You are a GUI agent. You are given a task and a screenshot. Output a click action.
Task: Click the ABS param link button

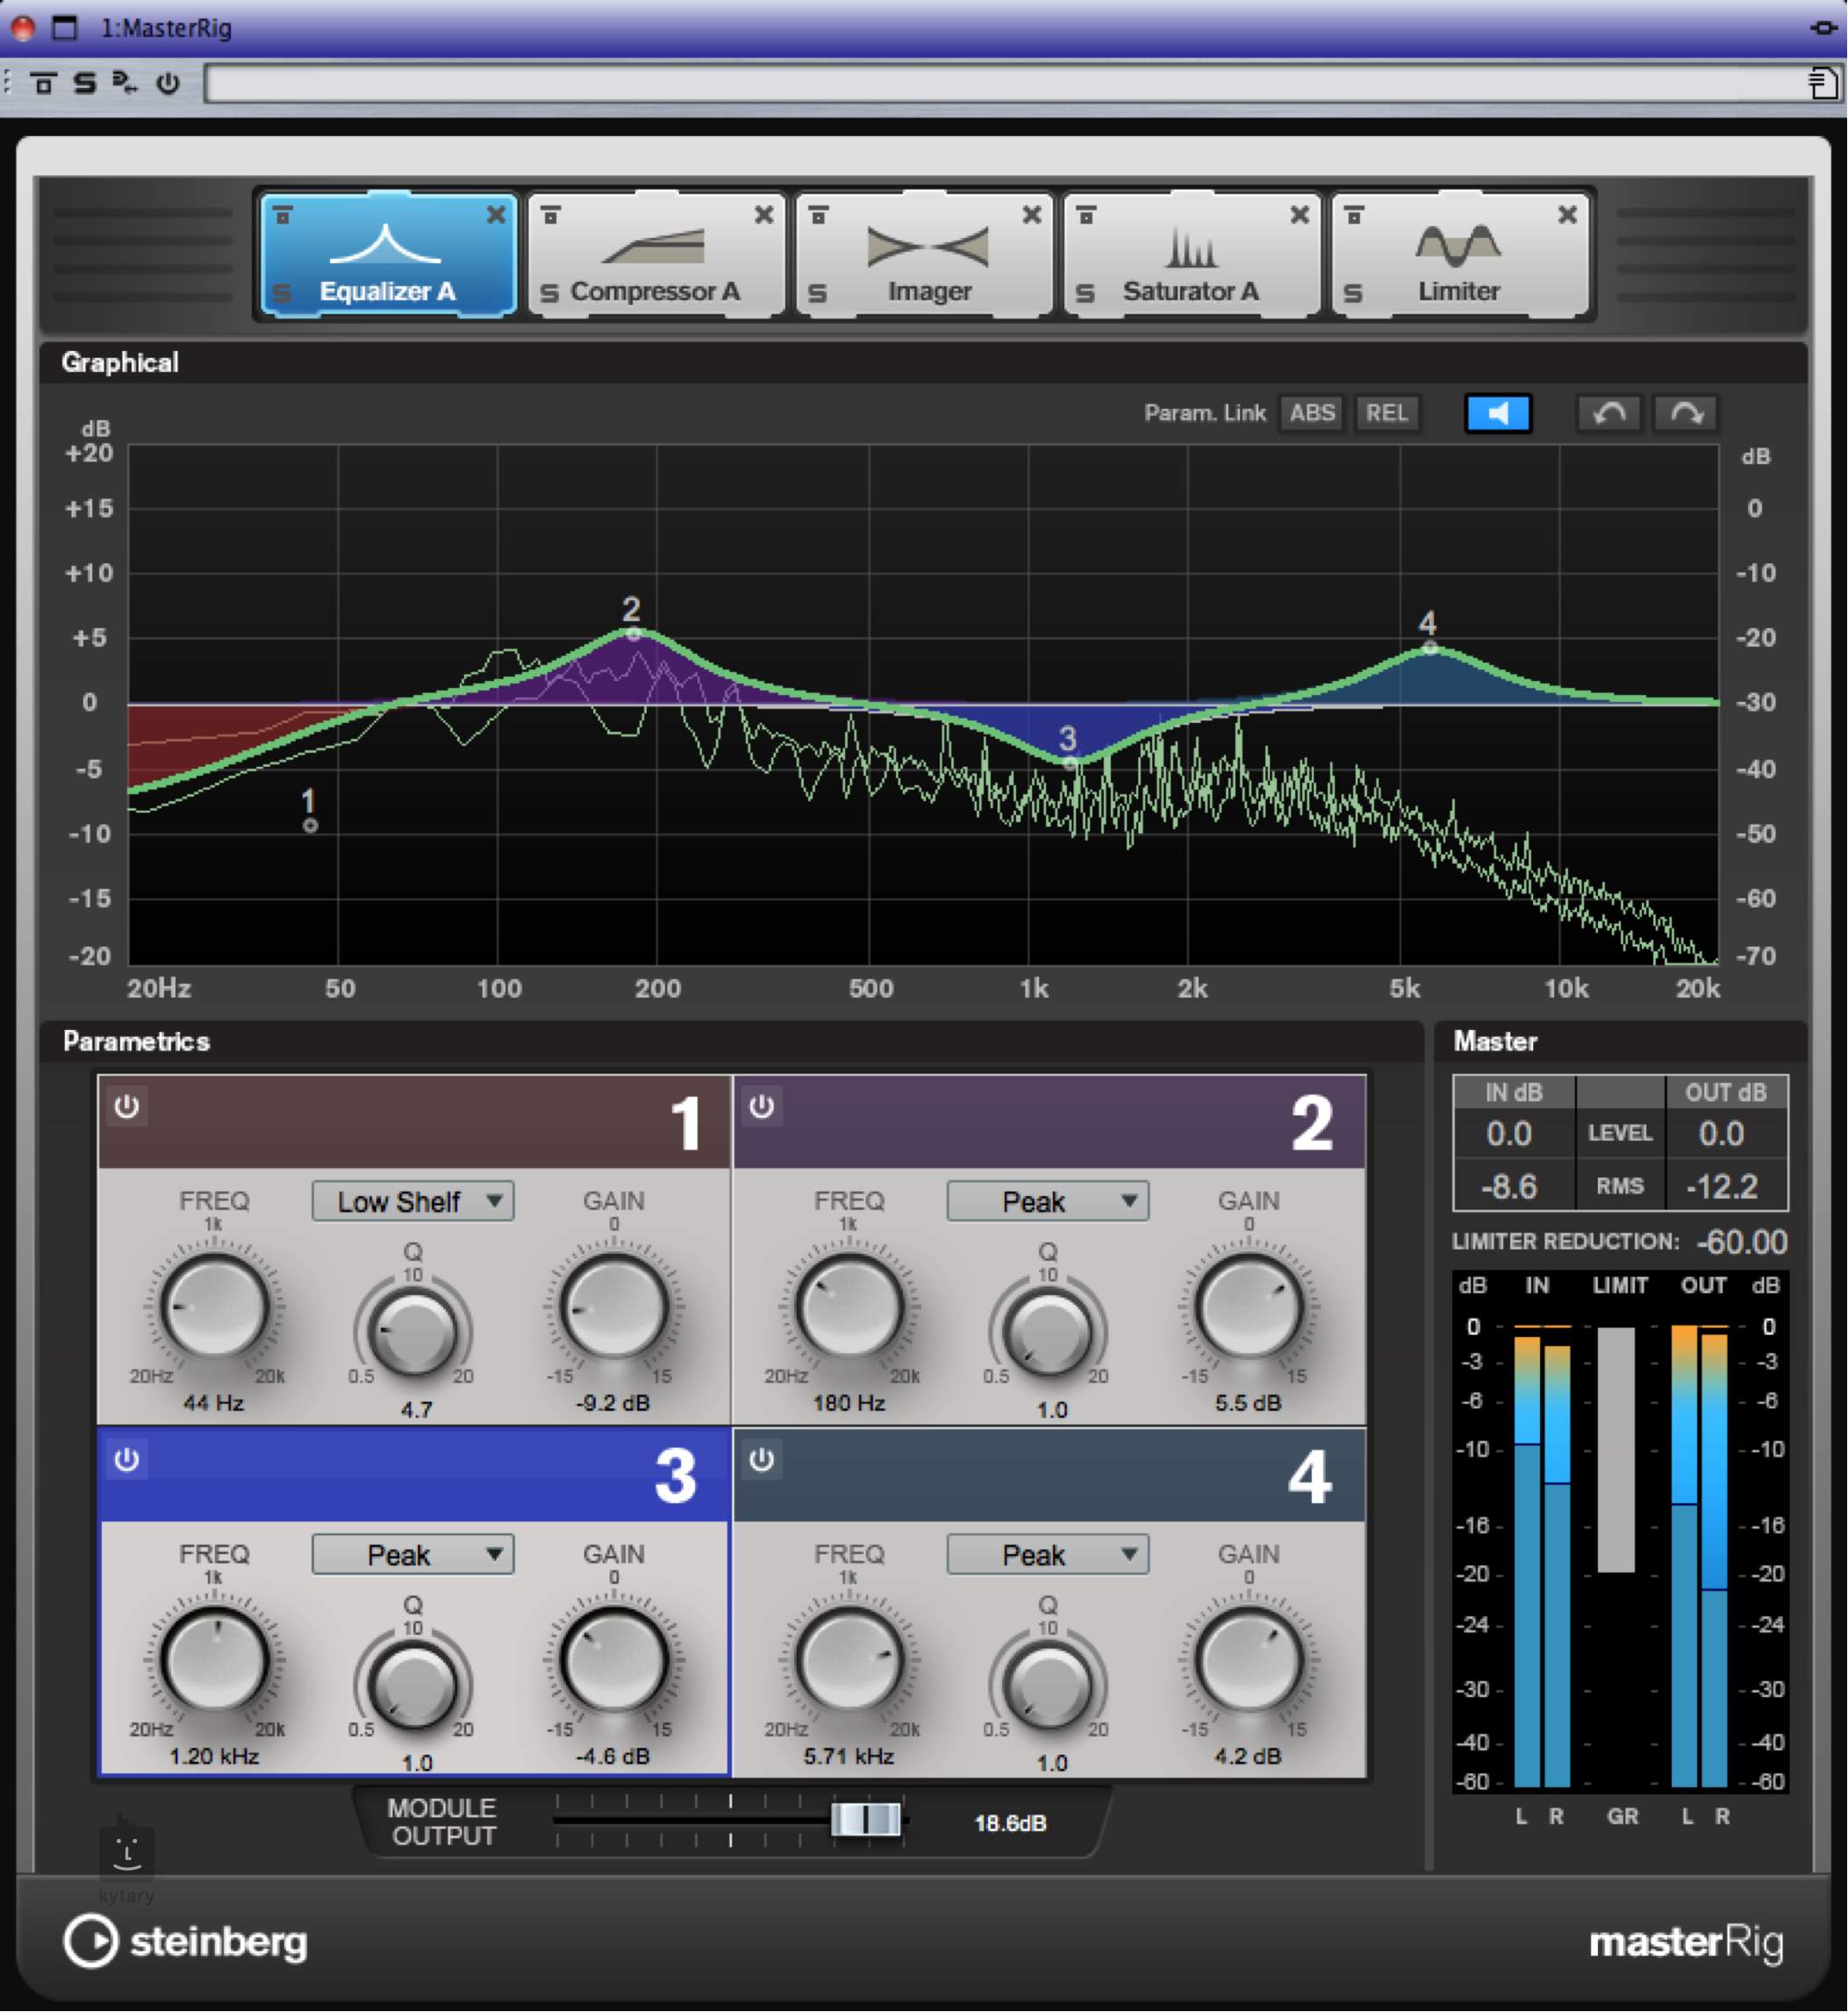tap(1311, 413)
